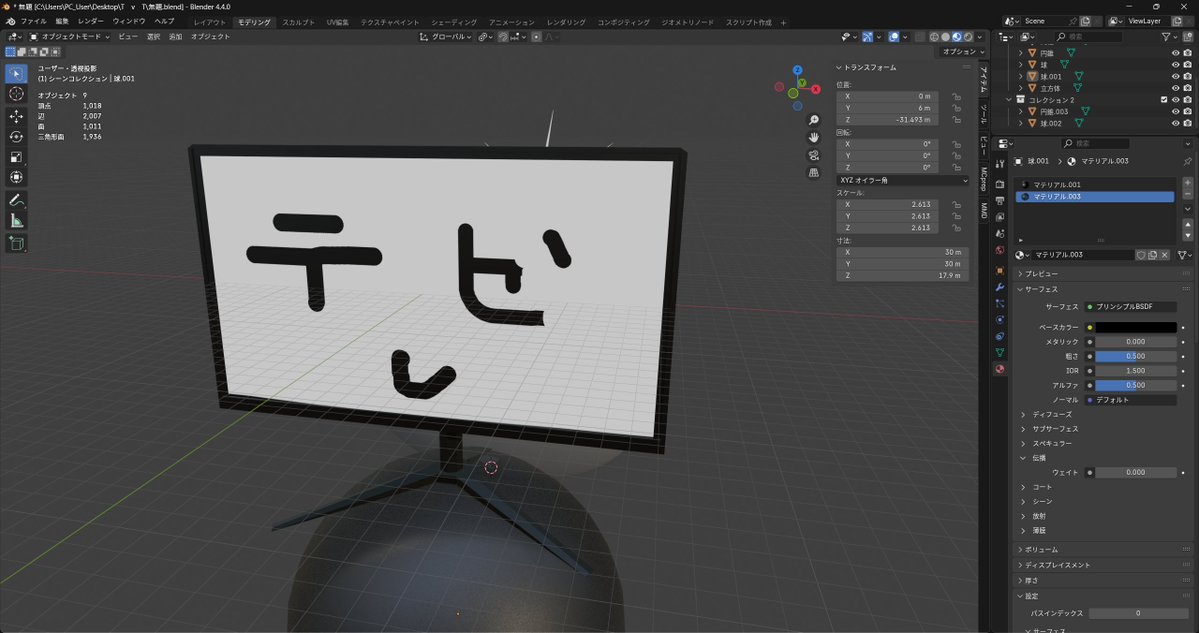Viewport: 1199px width, 633px height.
Task: Toggle proportional editing button
Action: (x=537, y=37)
